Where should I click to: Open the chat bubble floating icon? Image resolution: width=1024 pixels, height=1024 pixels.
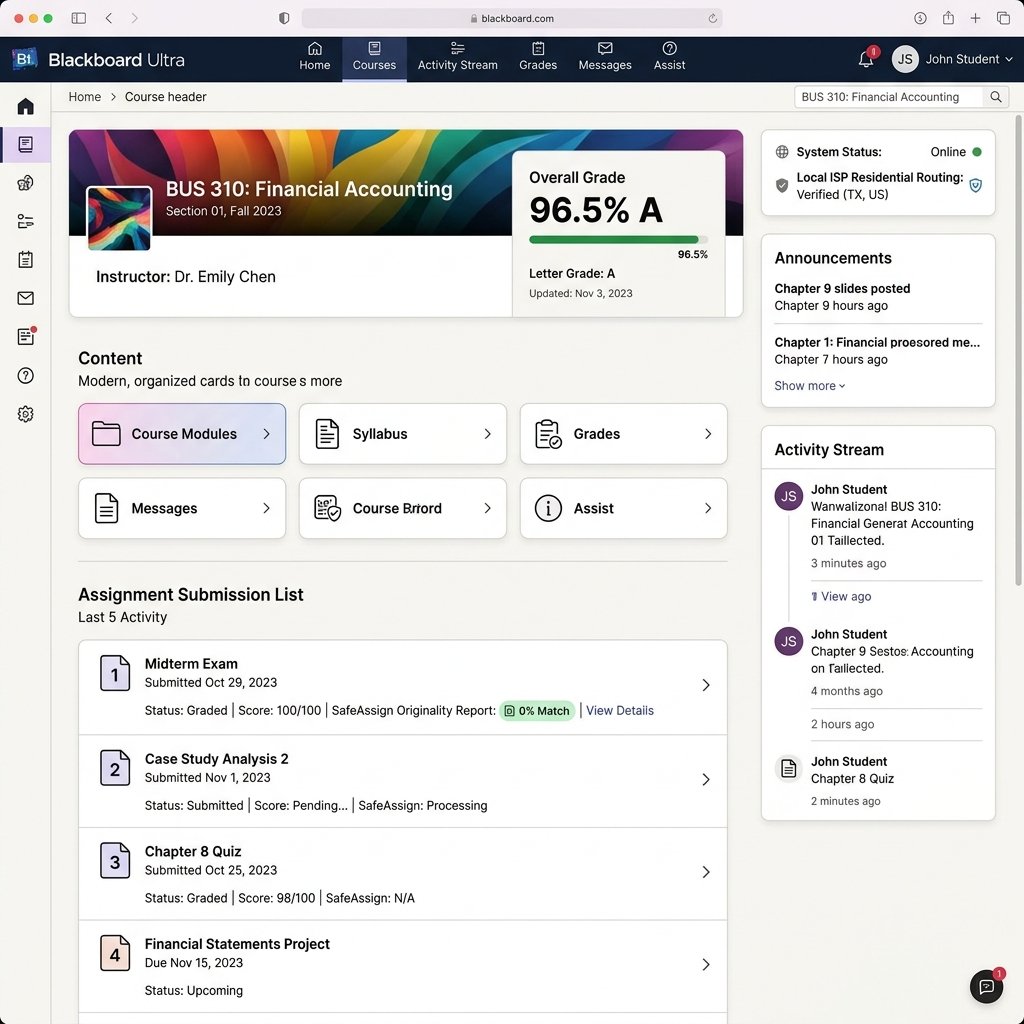tap(986, 986)
